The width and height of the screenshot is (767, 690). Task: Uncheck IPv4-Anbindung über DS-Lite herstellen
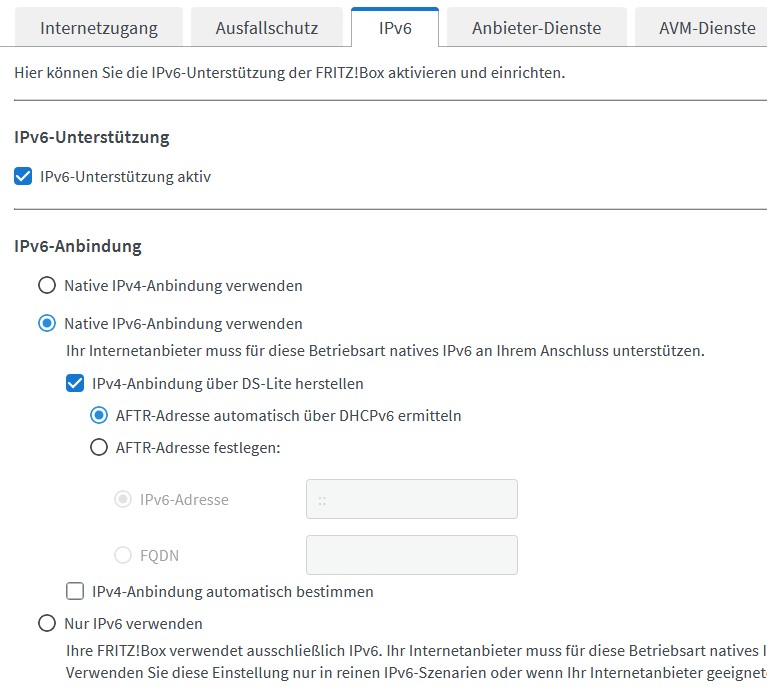click(x=75, y=383)
